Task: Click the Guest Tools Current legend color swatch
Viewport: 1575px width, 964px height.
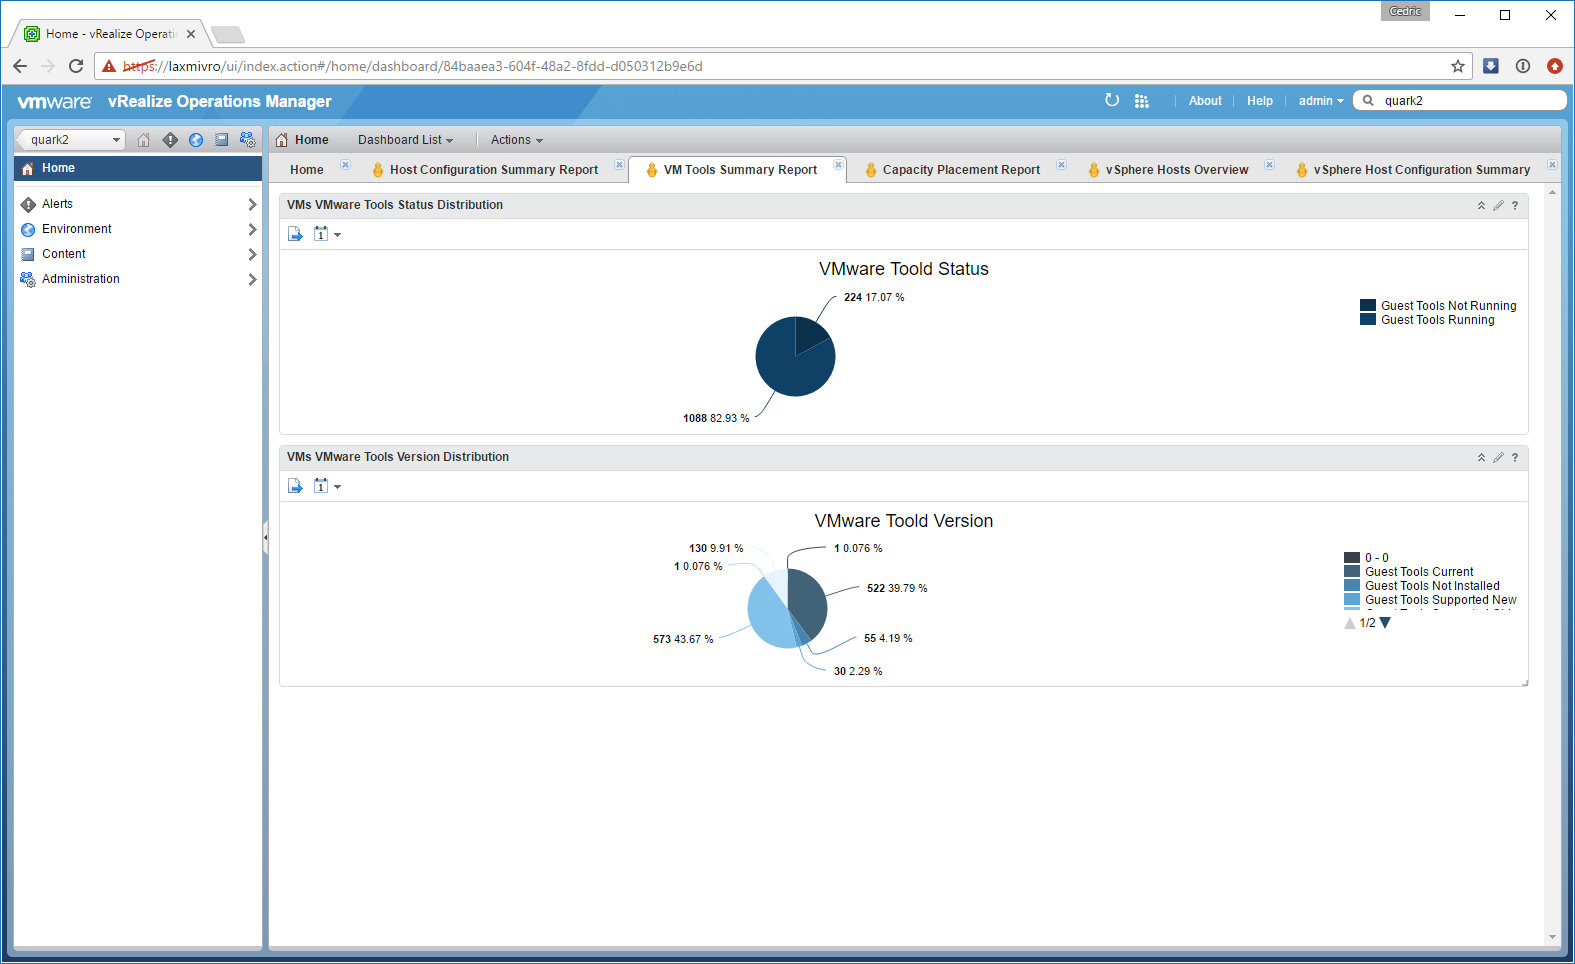Action: click(x=1352, y=572)
